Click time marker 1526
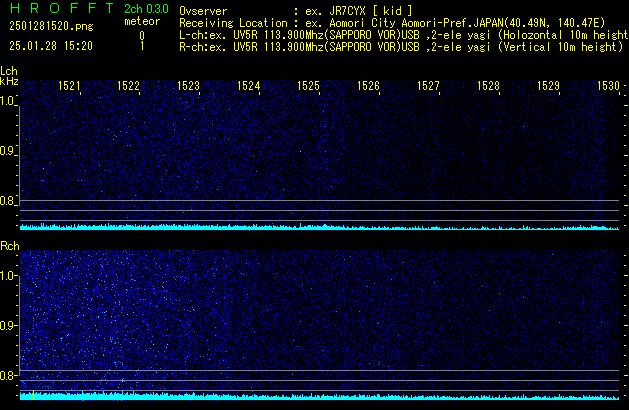Screen dimensions: 629x410 (368, 86)
